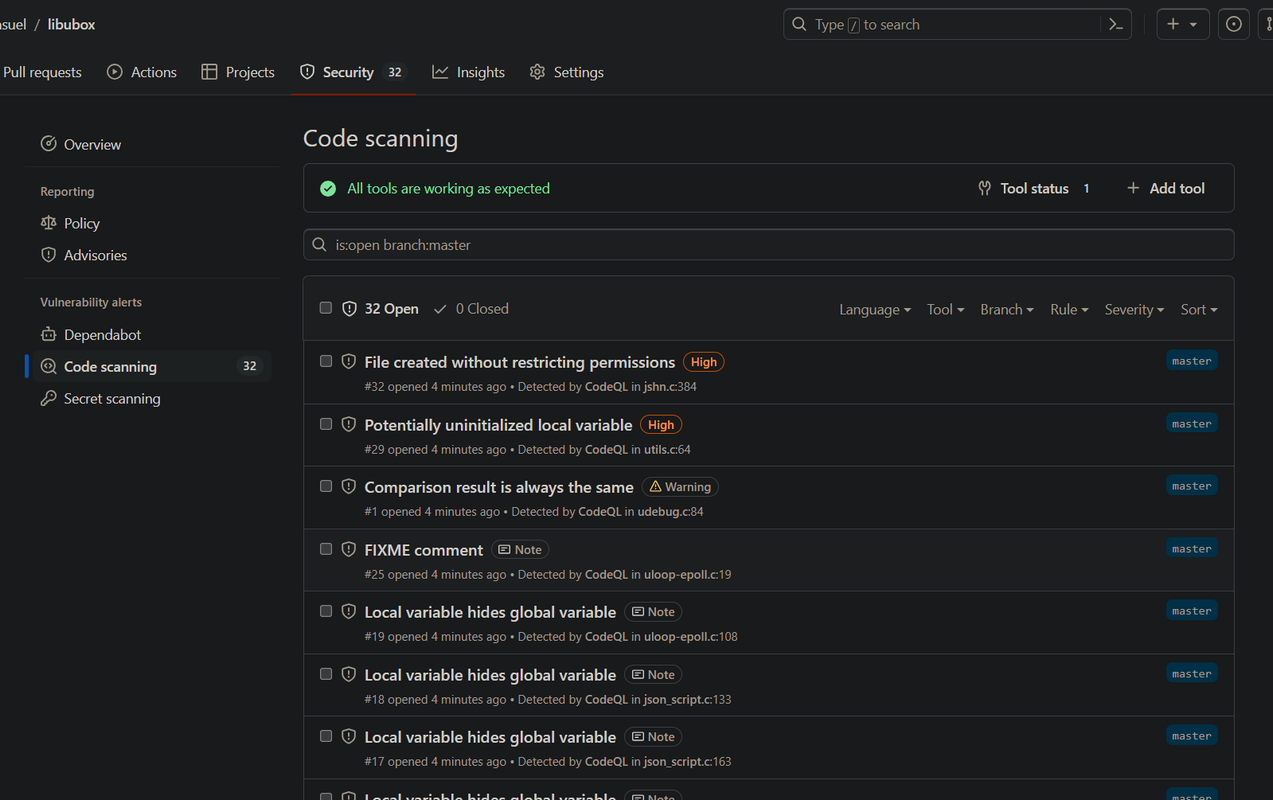Check the File created without restricting permissions alert
This screenshot has width=1273, height=800.
coord(326,361)
